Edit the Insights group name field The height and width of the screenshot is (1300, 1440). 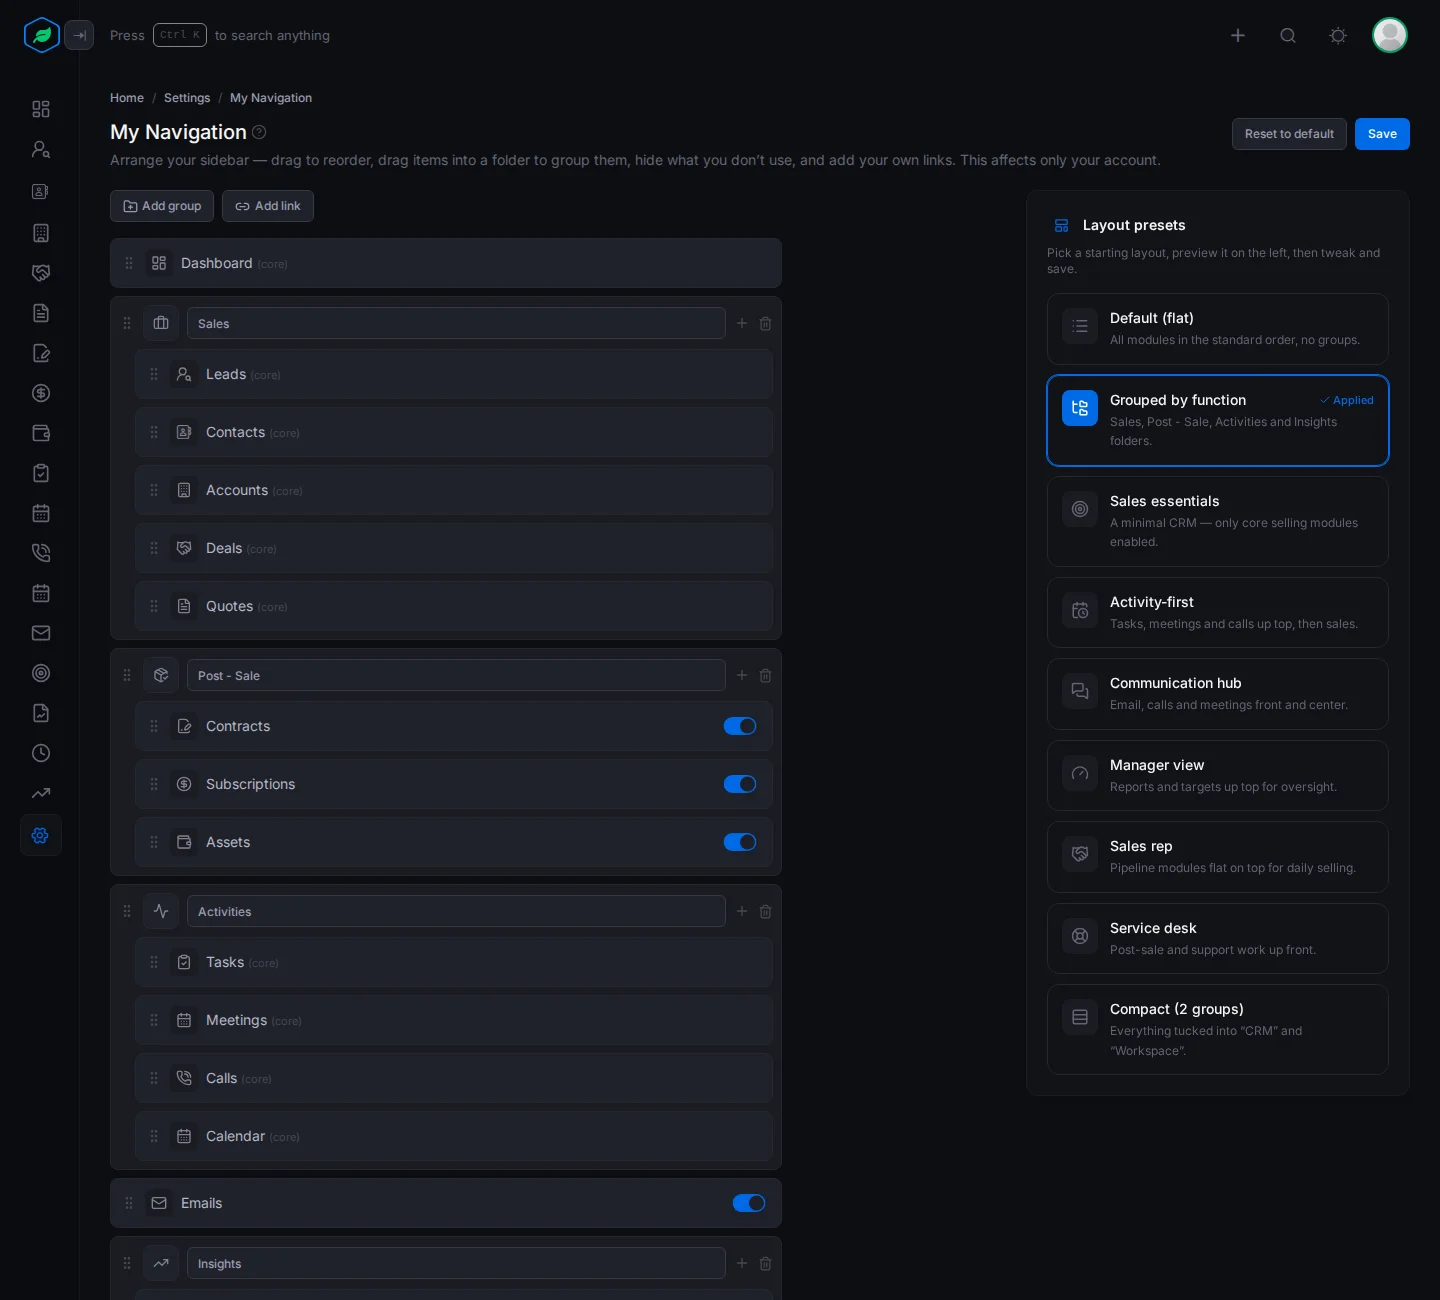click(456, 1263)
